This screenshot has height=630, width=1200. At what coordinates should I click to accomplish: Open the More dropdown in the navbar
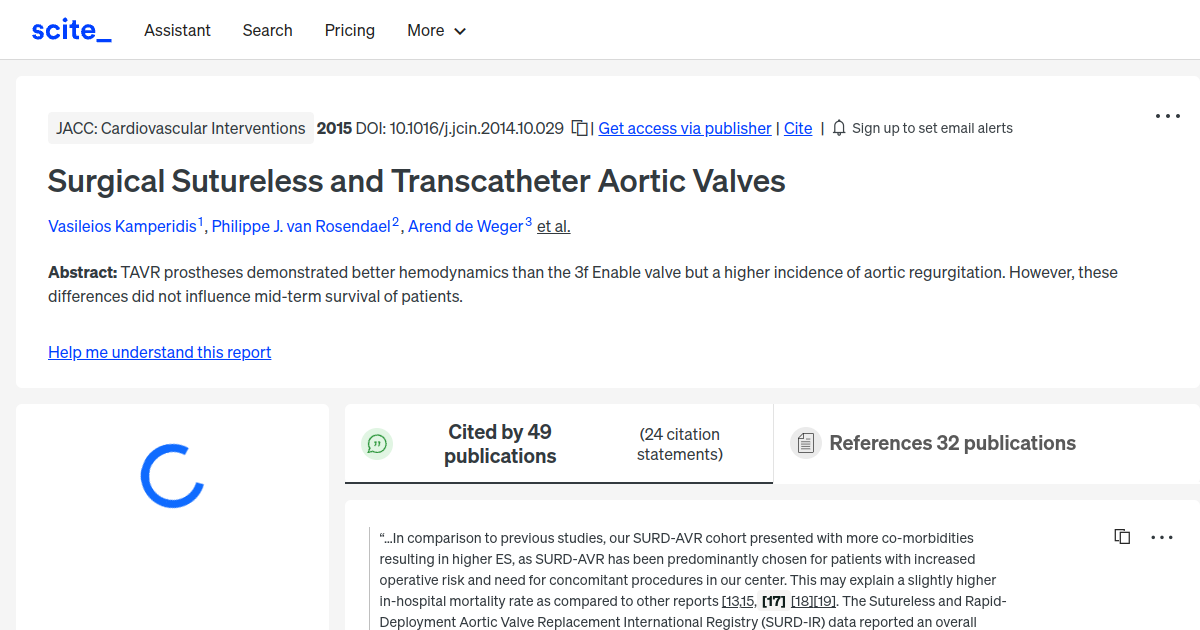(x=436, y=30)
